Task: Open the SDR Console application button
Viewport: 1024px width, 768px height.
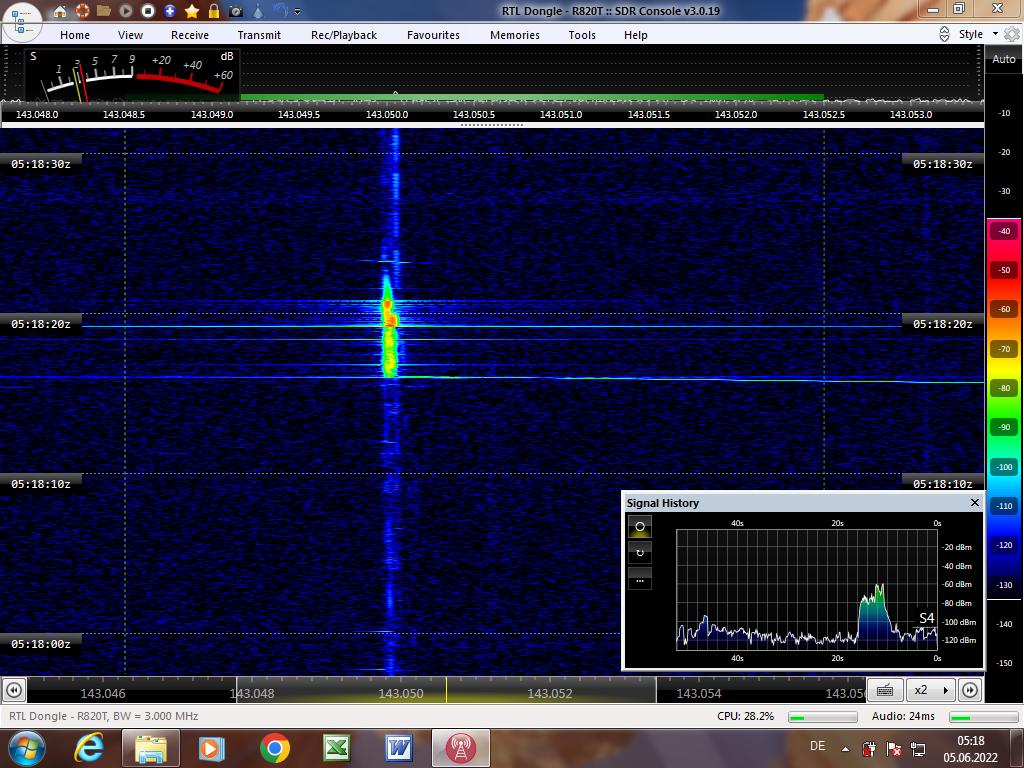Action: [x=22, y=21]
